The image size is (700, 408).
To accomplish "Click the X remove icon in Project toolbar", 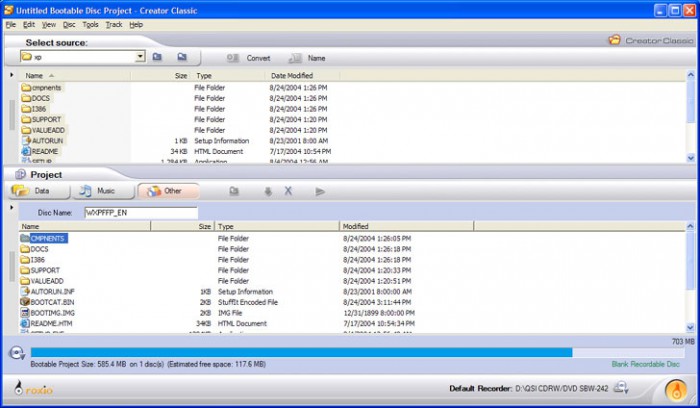I will [288, 191].
